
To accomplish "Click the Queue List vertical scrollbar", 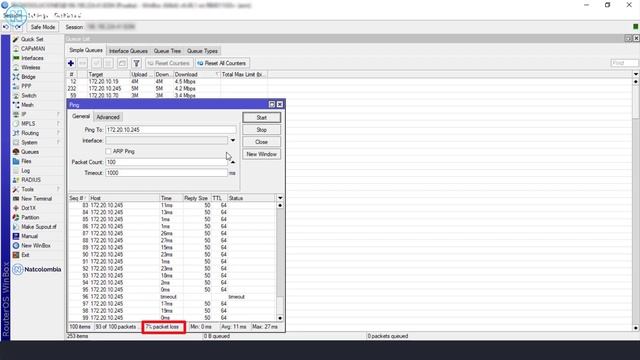I will pos(636,204).
